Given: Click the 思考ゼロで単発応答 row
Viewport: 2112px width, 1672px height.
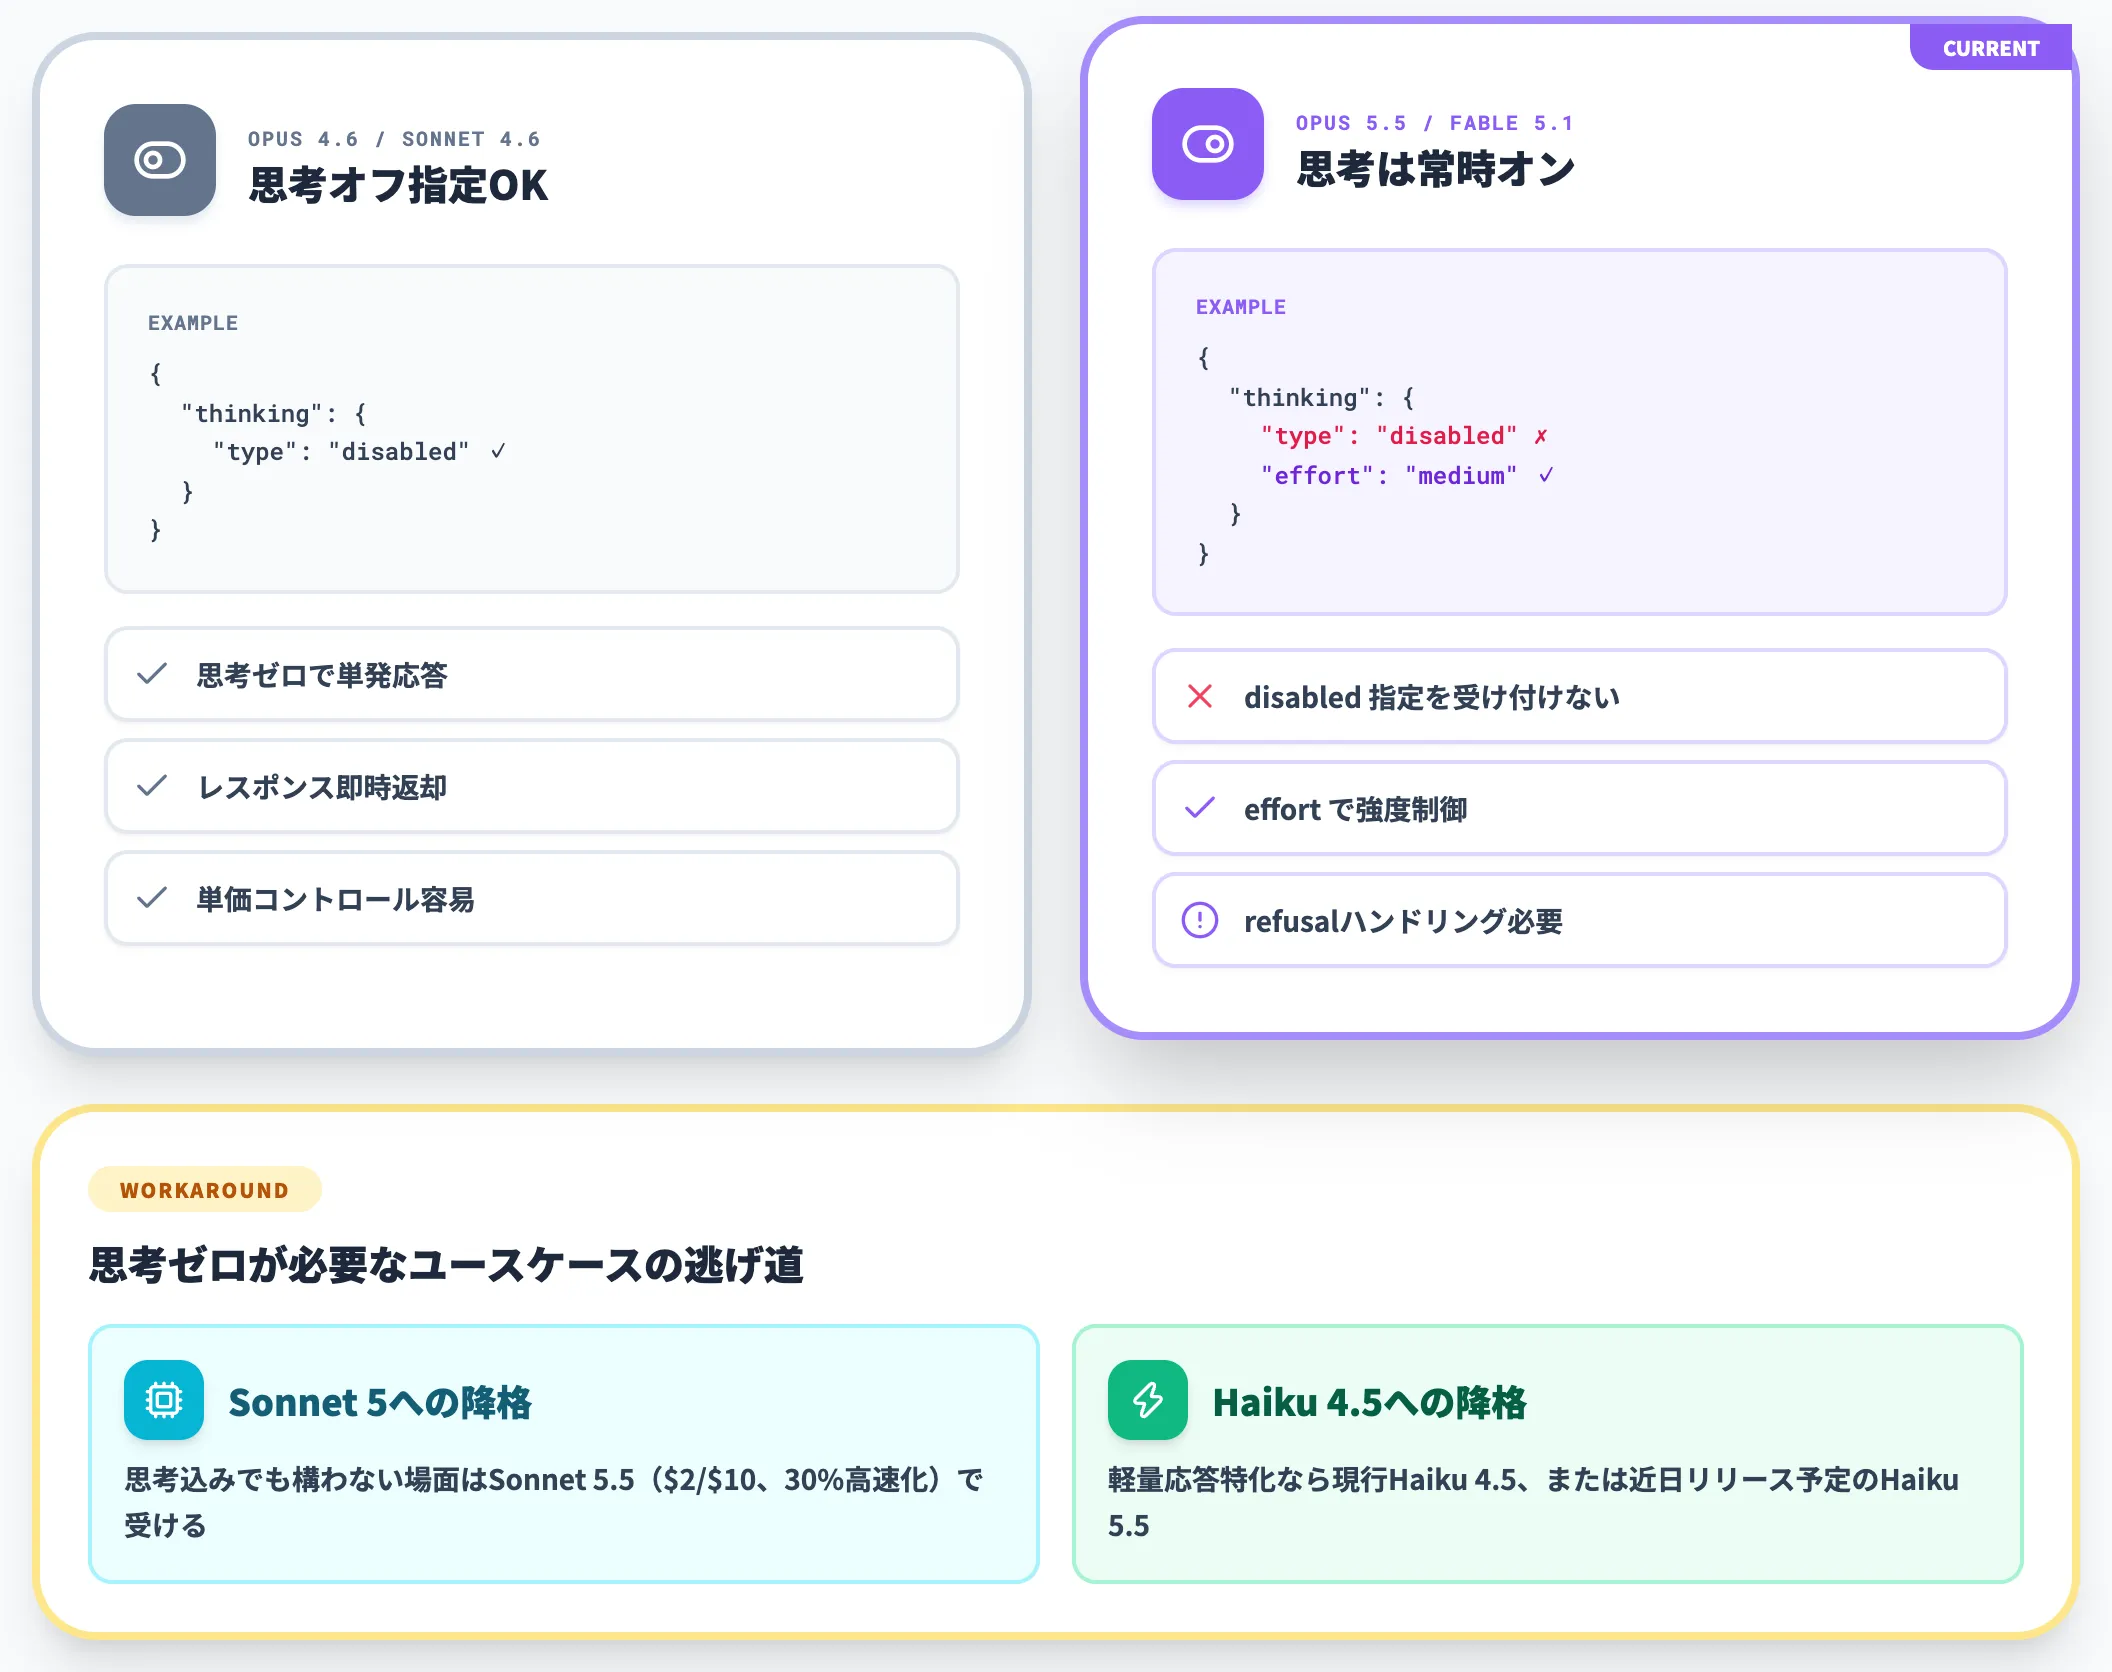Looking at the screenshot, I should pos(532,674).
